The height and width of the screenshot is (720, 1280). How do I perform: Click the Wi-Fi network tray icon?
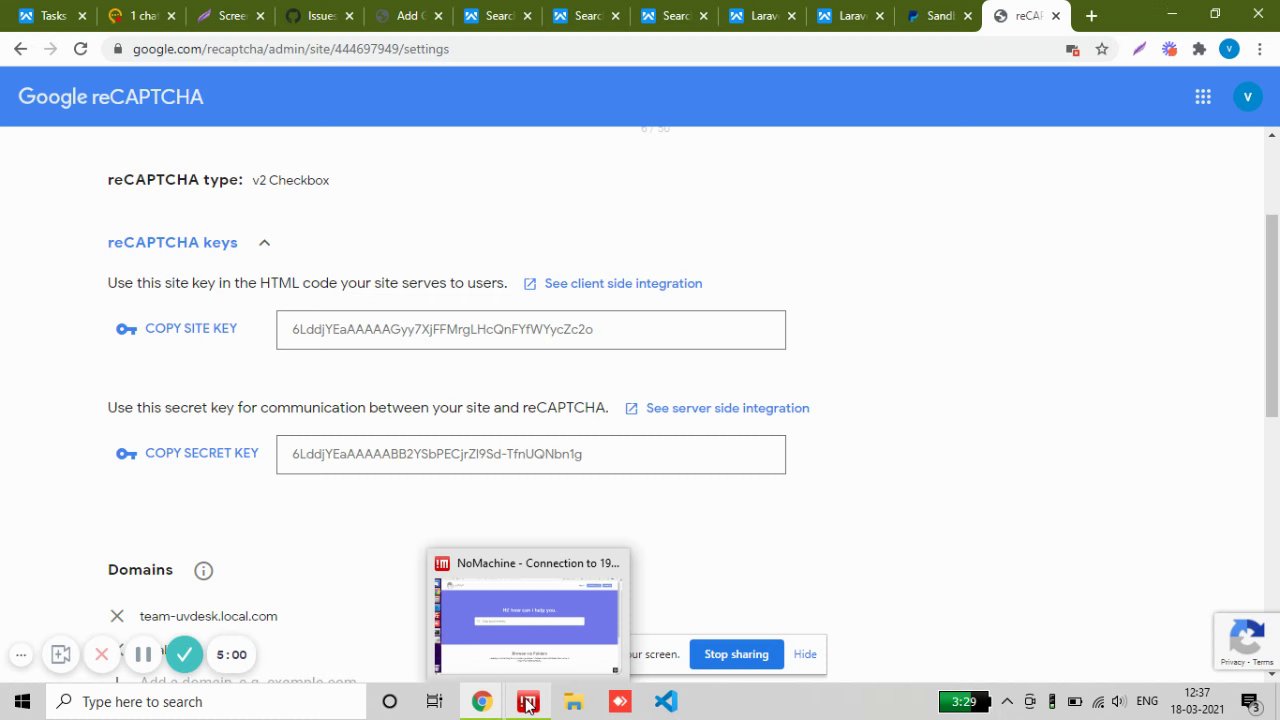(x=1097, y=702)
